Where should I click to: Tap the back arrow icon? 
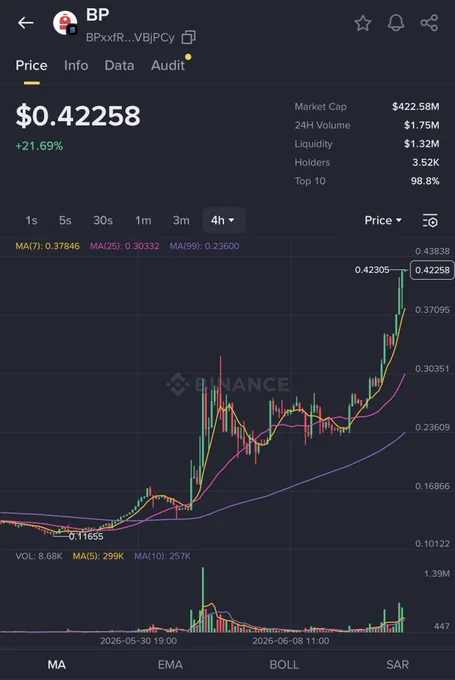click(x=26, y=23)
